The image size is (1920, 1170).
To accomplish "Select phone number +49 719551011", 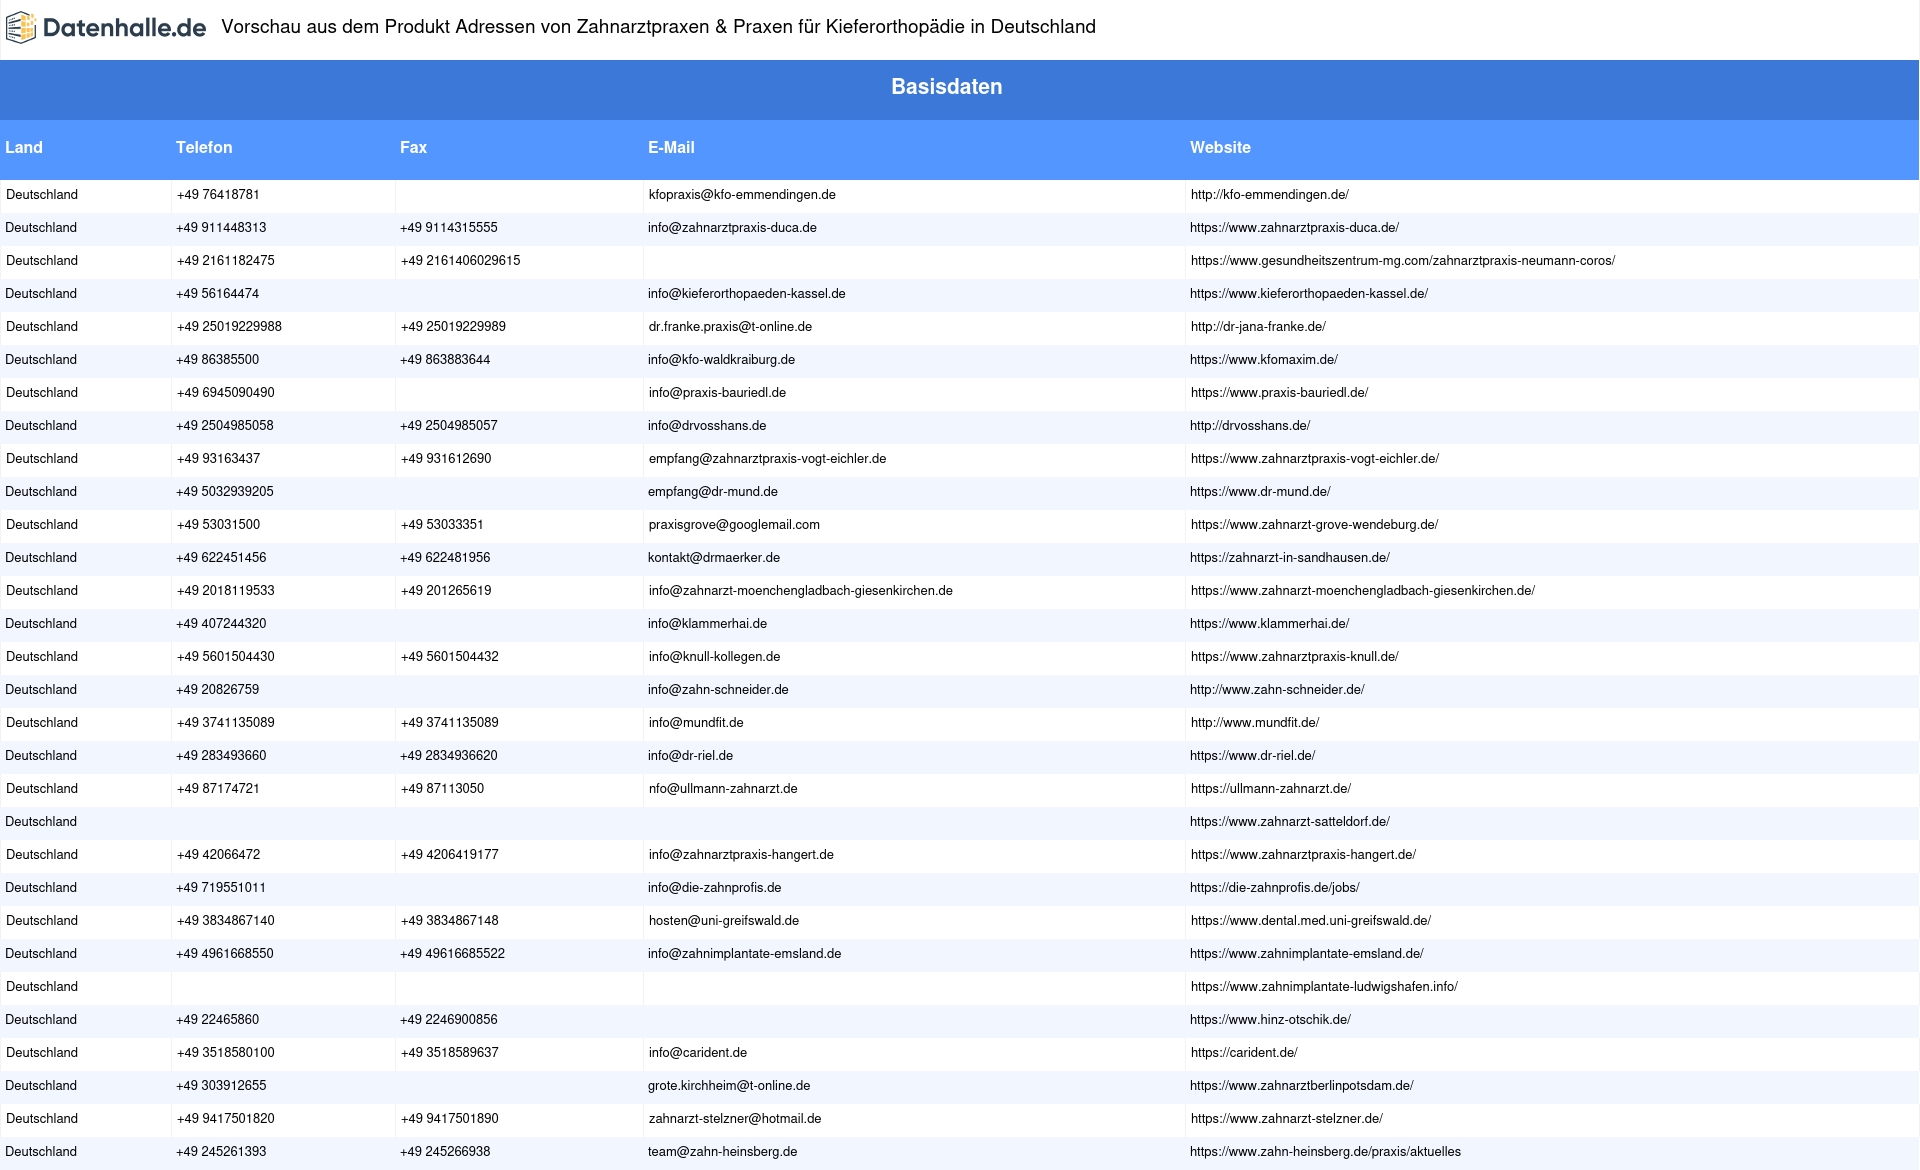I will click(221, 888).
